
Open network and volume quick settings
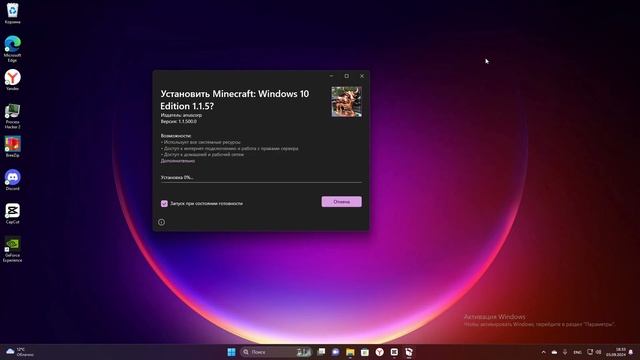594,352
